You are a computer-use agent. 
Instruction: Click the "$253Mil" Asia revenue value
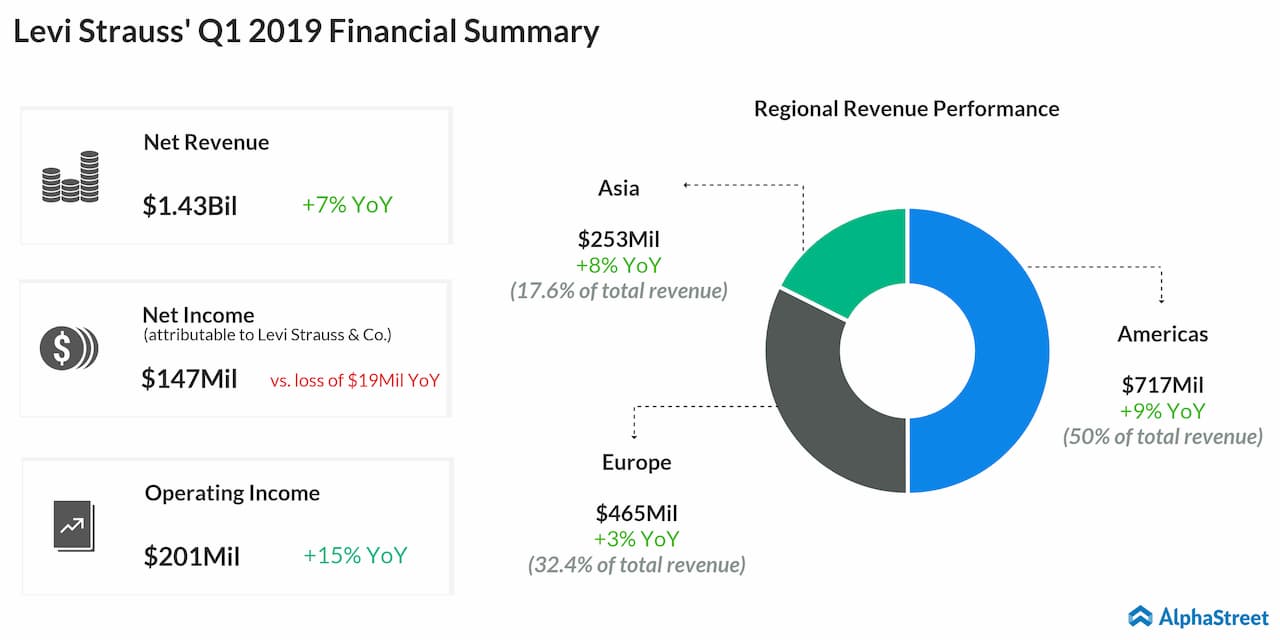click(x=619, y=239)
